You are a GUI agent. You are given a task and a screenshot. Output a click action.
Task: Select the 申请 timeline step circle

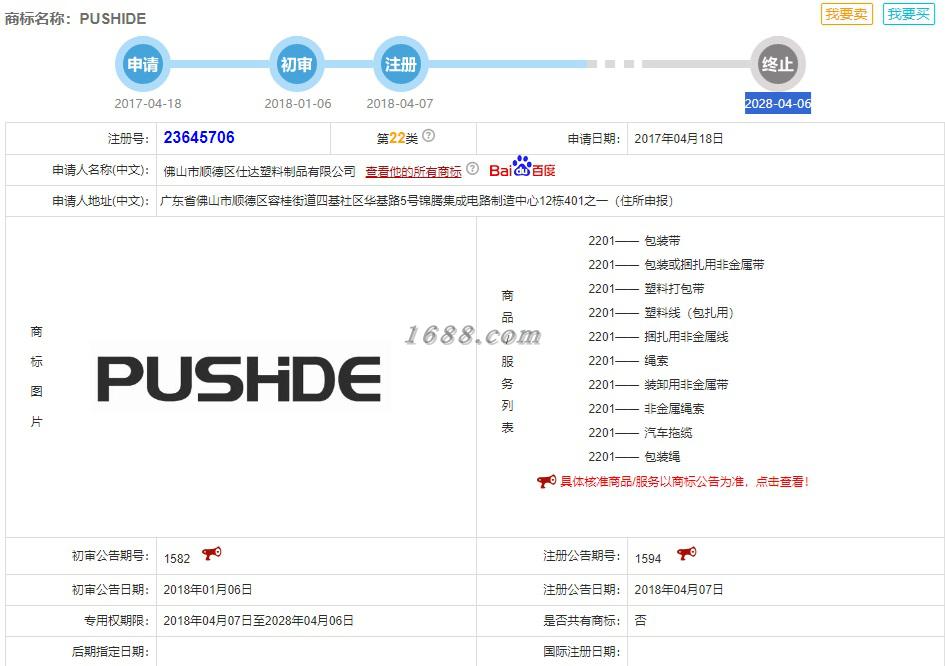(x=143, y=64)
